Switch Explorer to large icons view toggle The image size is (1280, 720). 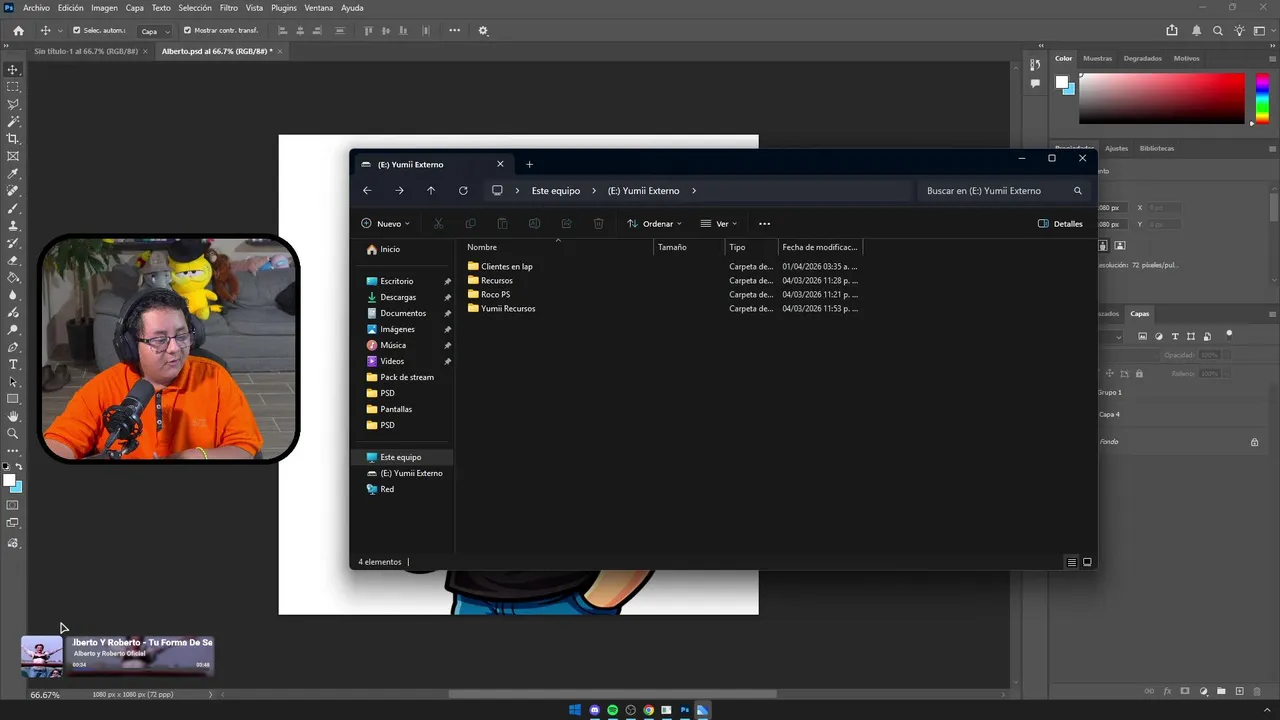[1087, 562]
